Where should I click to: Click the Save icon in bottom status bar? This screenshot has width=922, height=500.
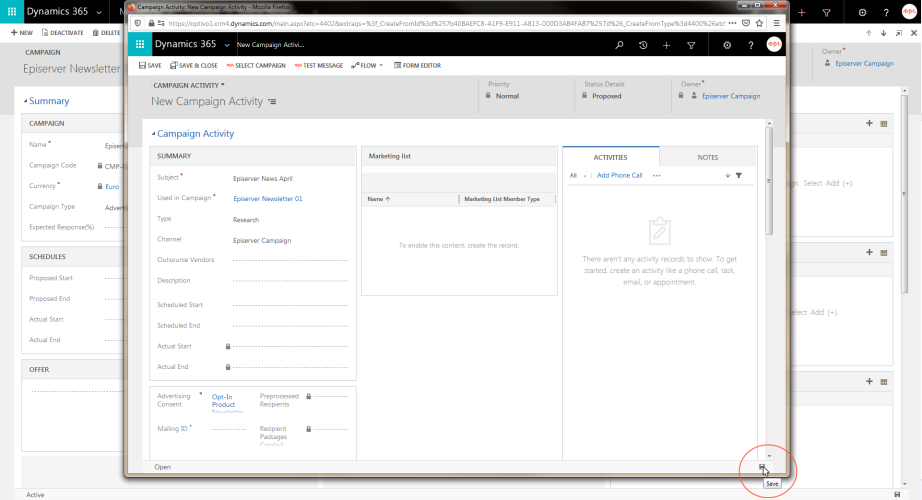click(762, 467)
